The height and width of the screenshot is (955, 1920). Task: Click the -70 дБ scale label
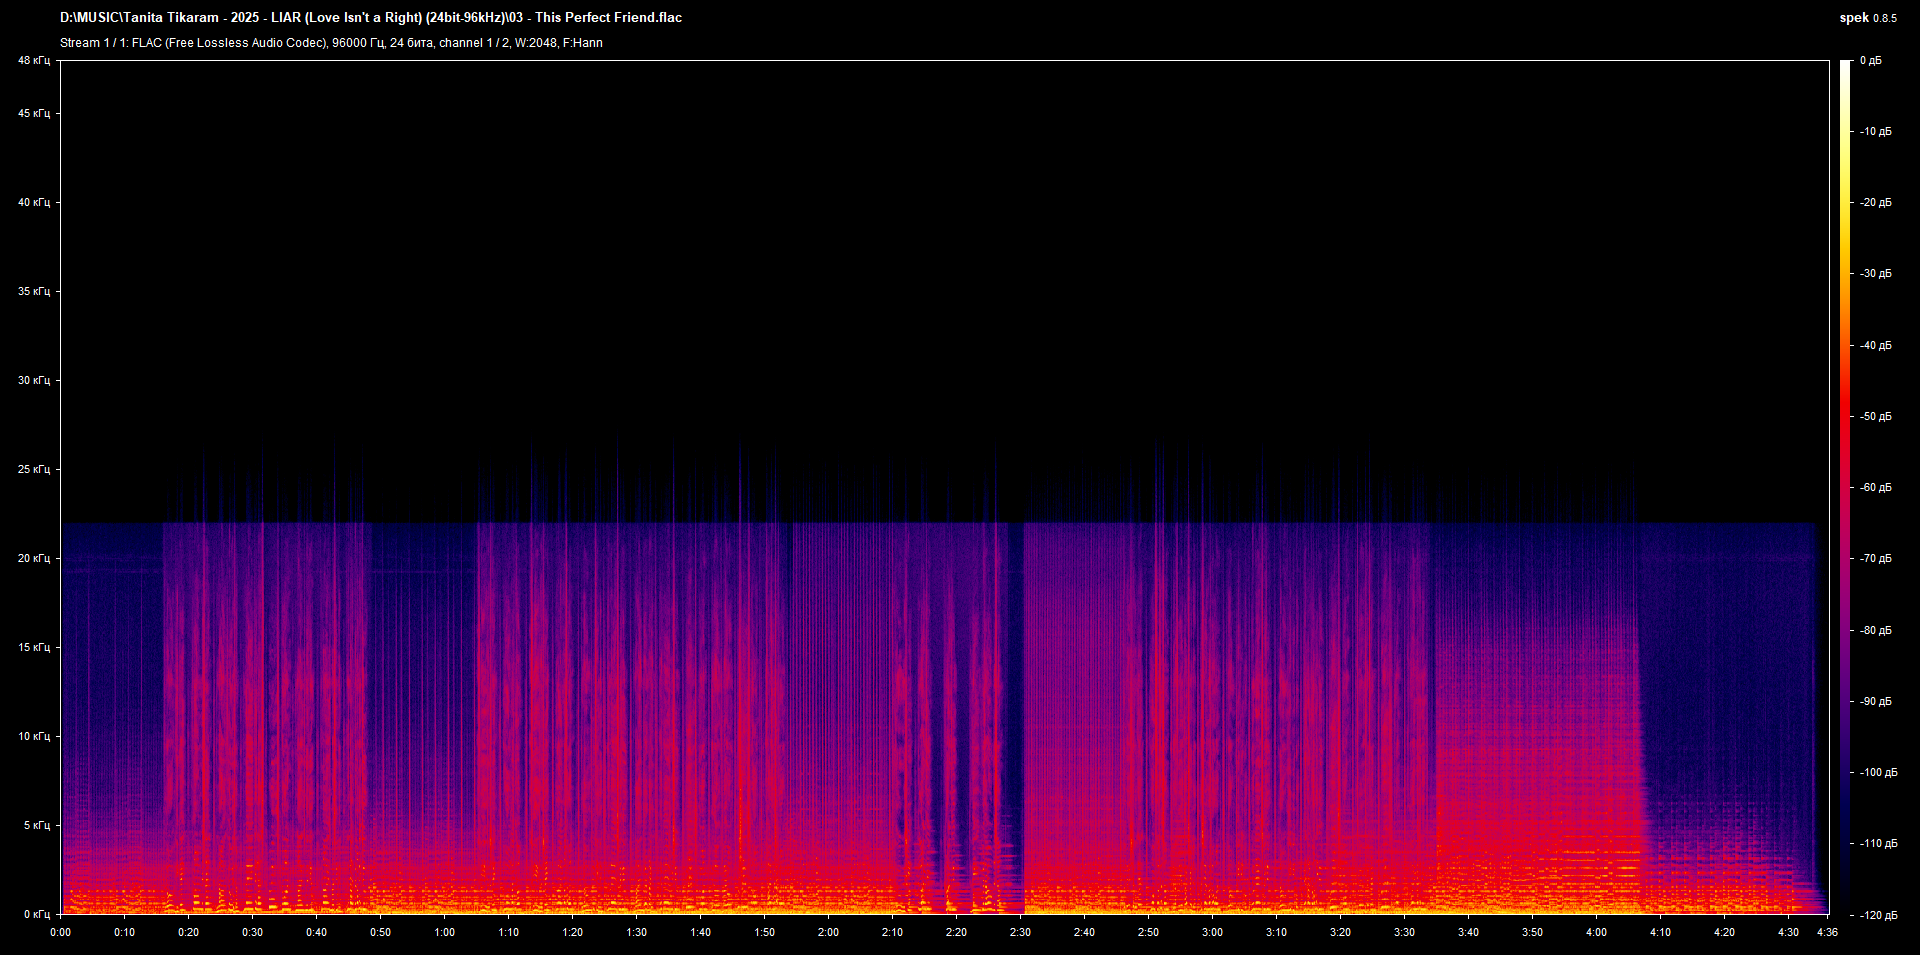click(x=1875, y=558)
